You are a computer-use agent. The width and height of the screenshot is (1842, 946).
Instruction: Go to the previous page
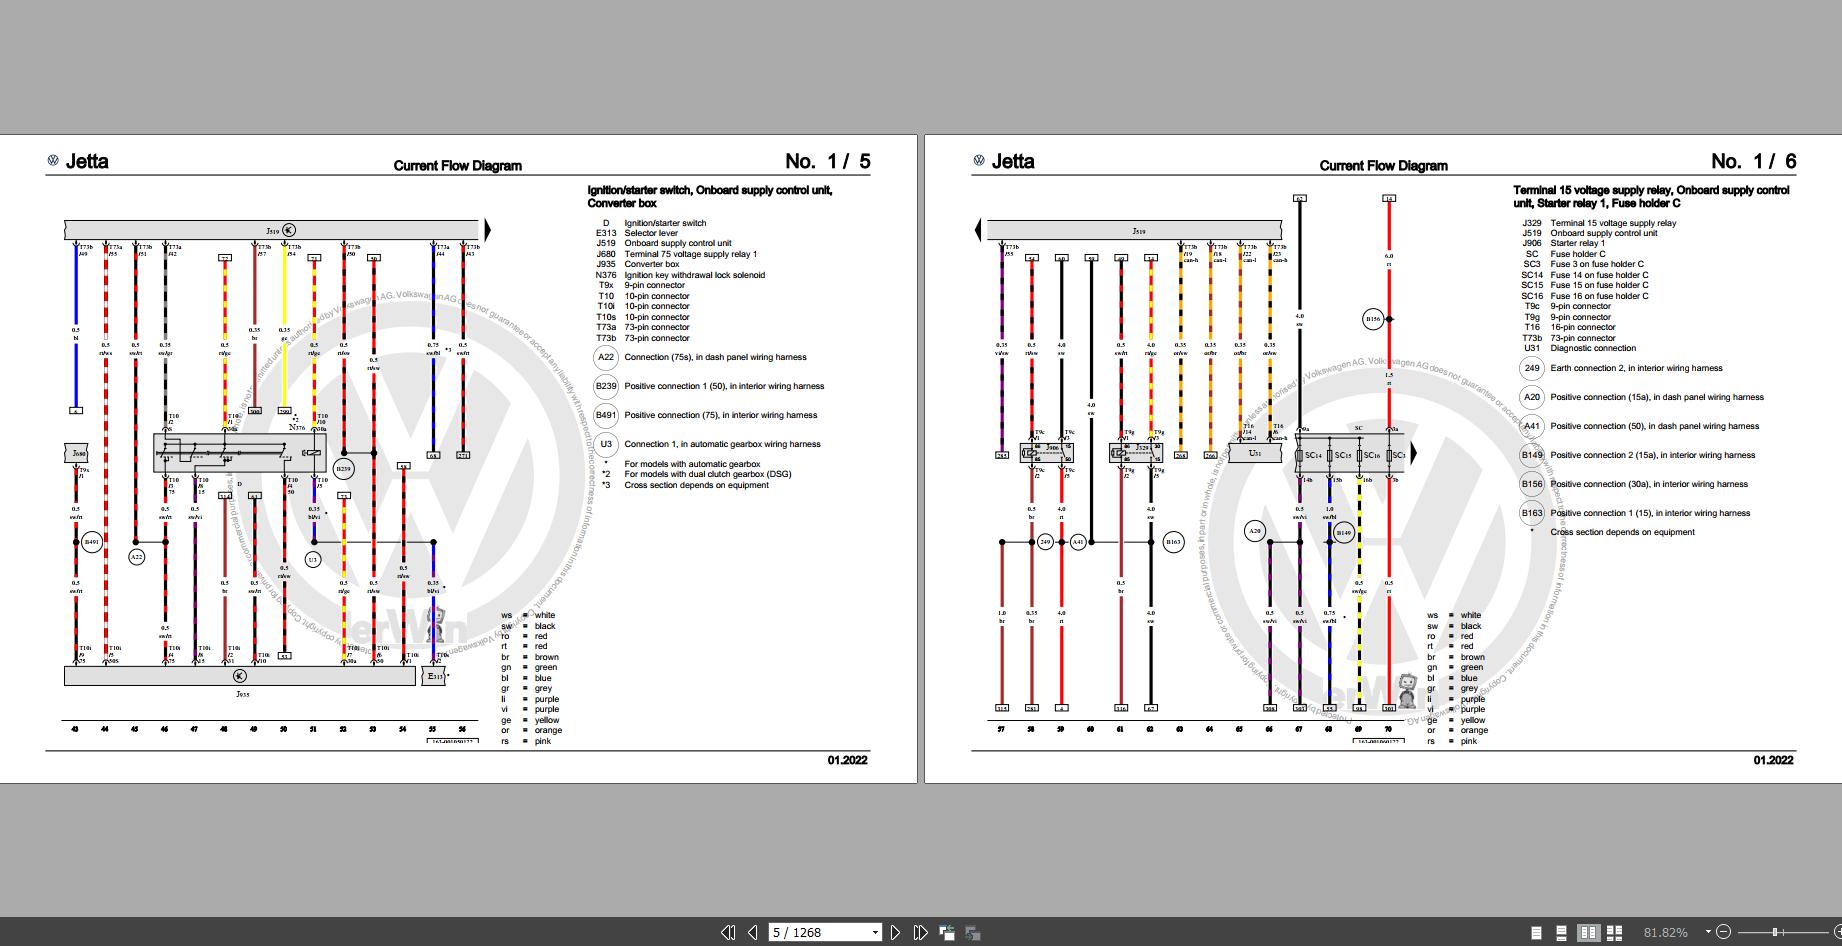pos(753,932)
